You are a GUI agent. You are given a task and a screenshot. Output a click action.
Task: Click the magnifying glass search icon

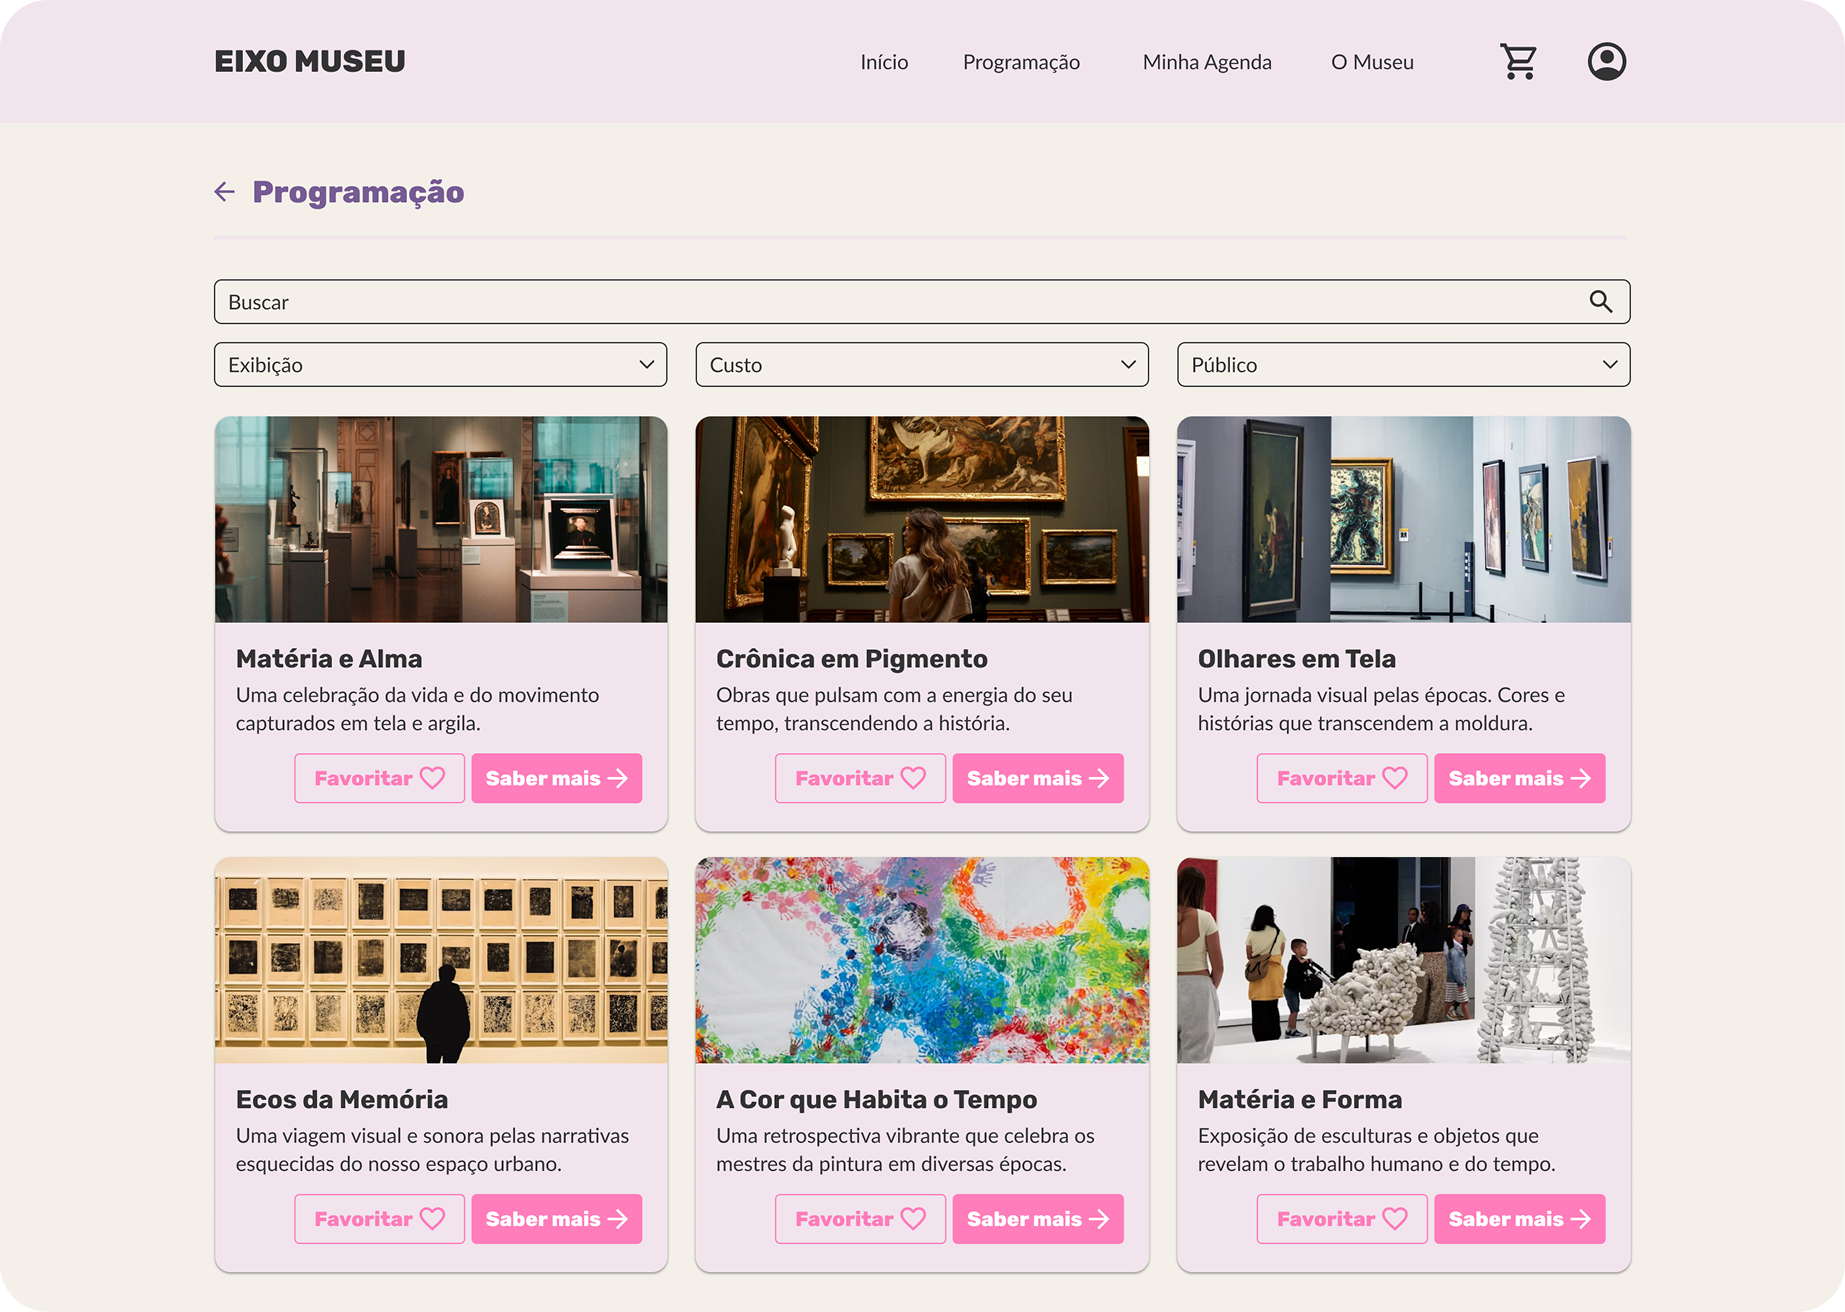pyautogui.click(x=1600, y=302)
